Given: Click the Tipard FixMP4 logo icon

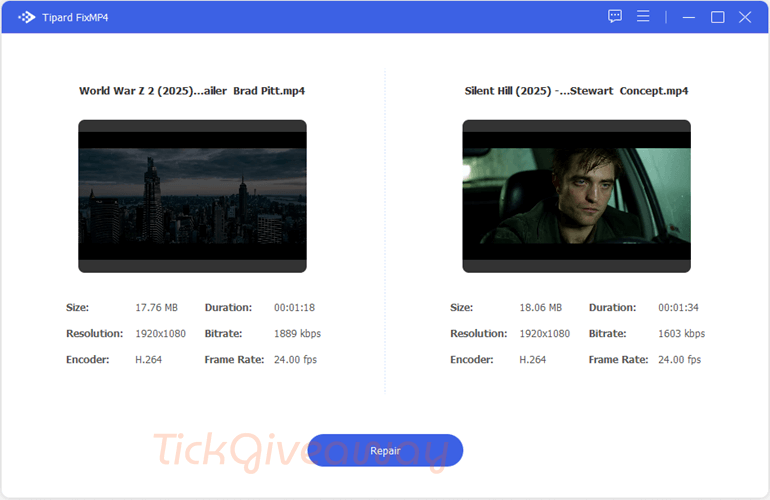Looking at the screenshot, I should 27,17.
